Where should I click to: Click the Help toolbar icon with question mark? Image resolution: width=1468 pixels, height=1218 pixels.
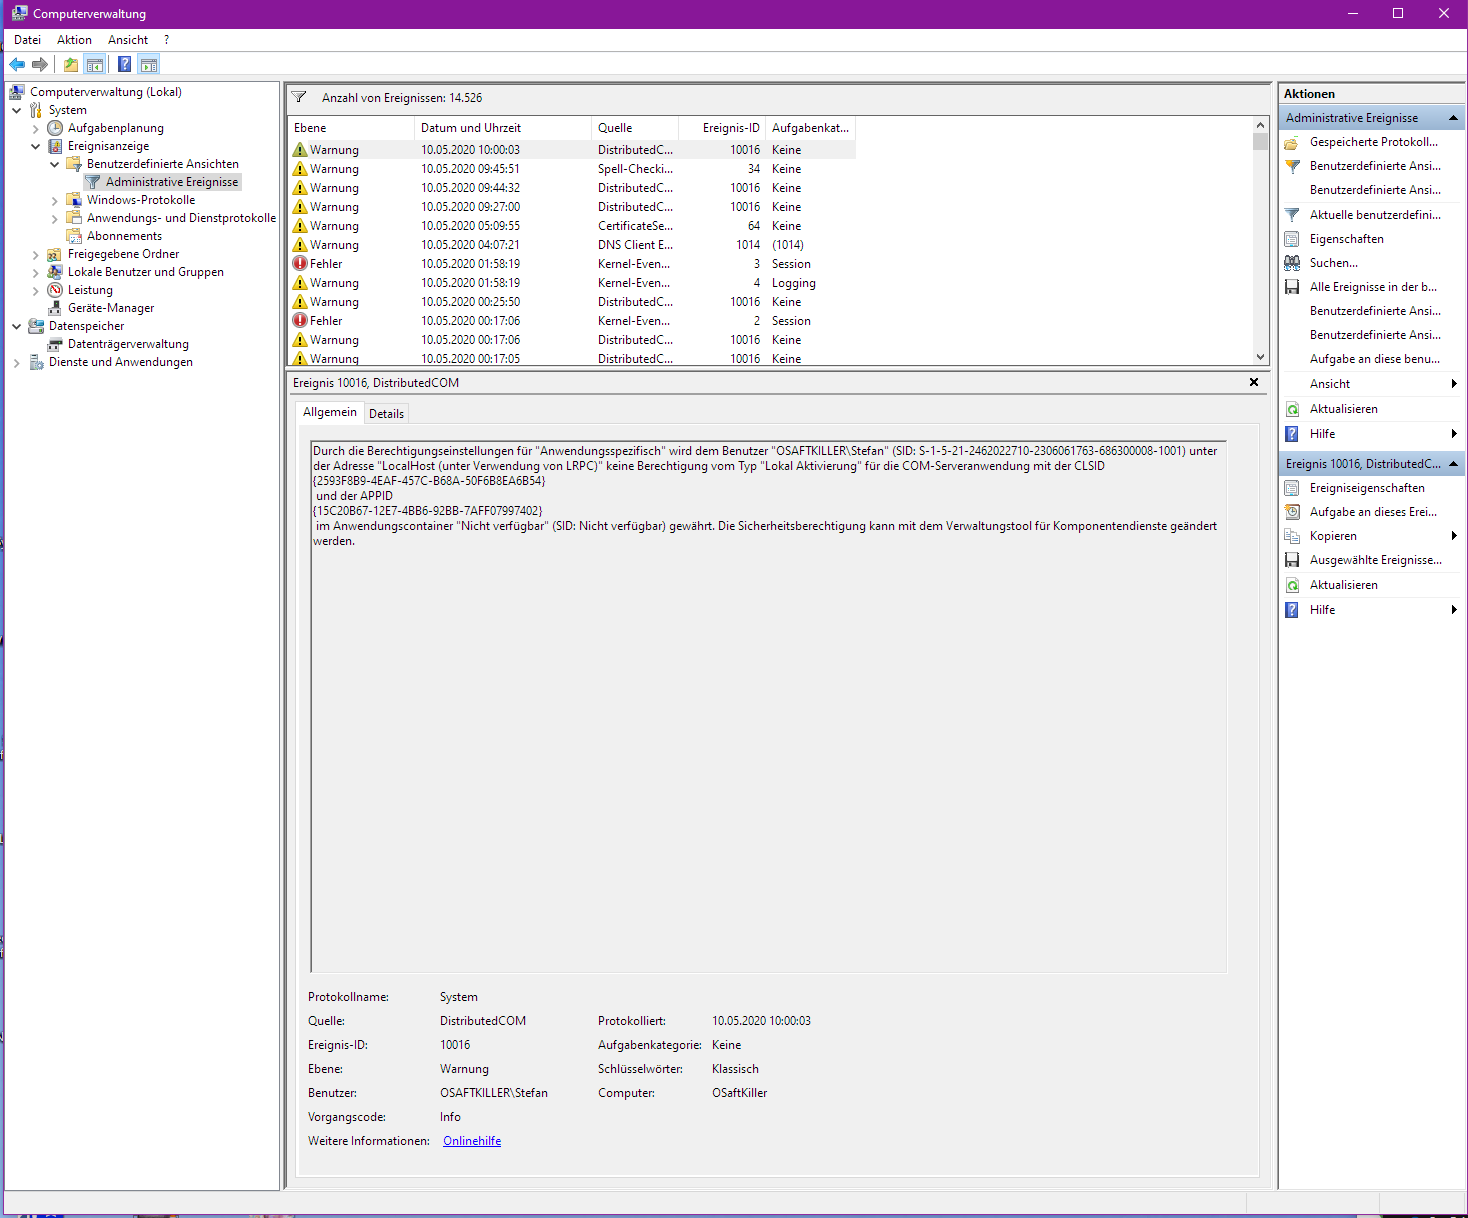click(124, 65)
